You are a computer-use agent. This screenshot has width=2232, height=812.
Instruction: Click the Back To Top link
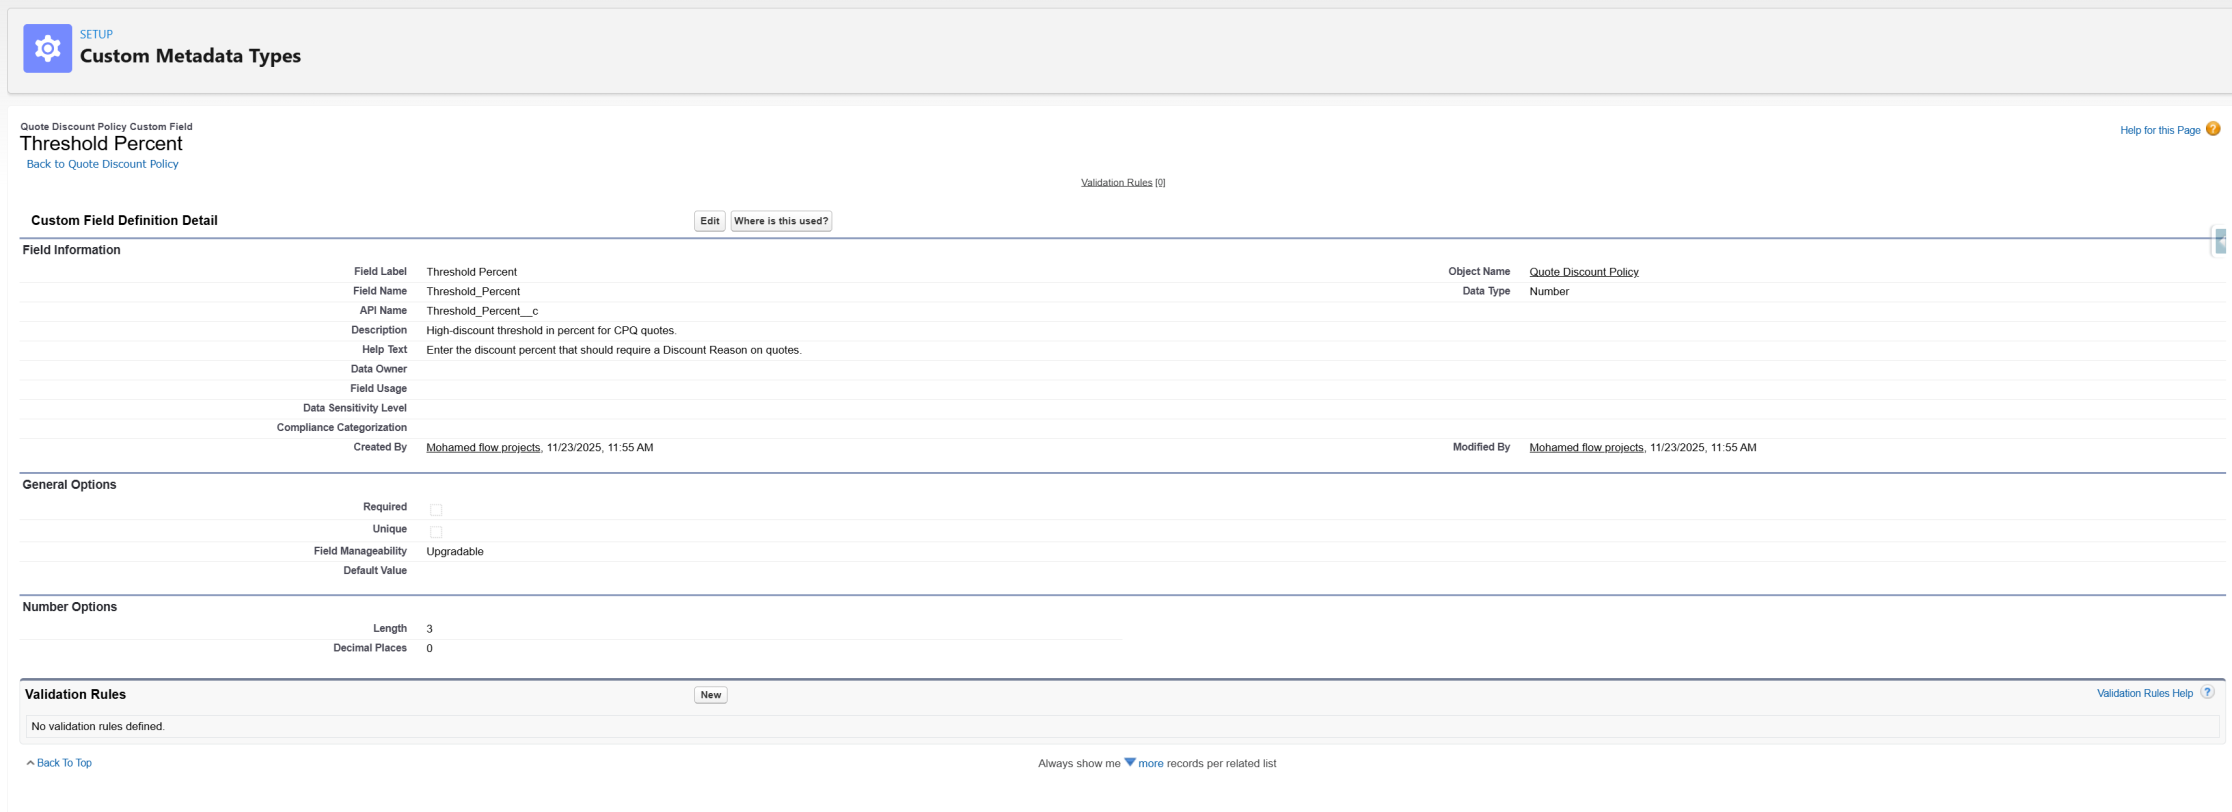64,763
